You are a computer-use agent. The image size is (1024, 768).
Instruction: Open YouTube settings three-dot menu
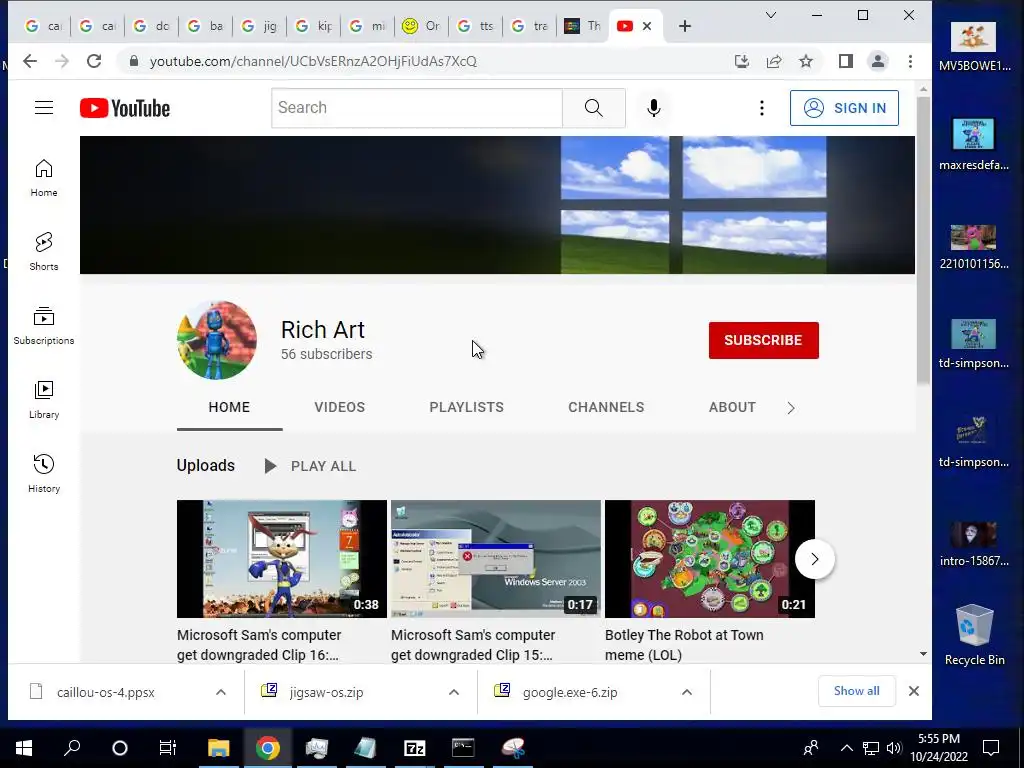coord(761,108)
